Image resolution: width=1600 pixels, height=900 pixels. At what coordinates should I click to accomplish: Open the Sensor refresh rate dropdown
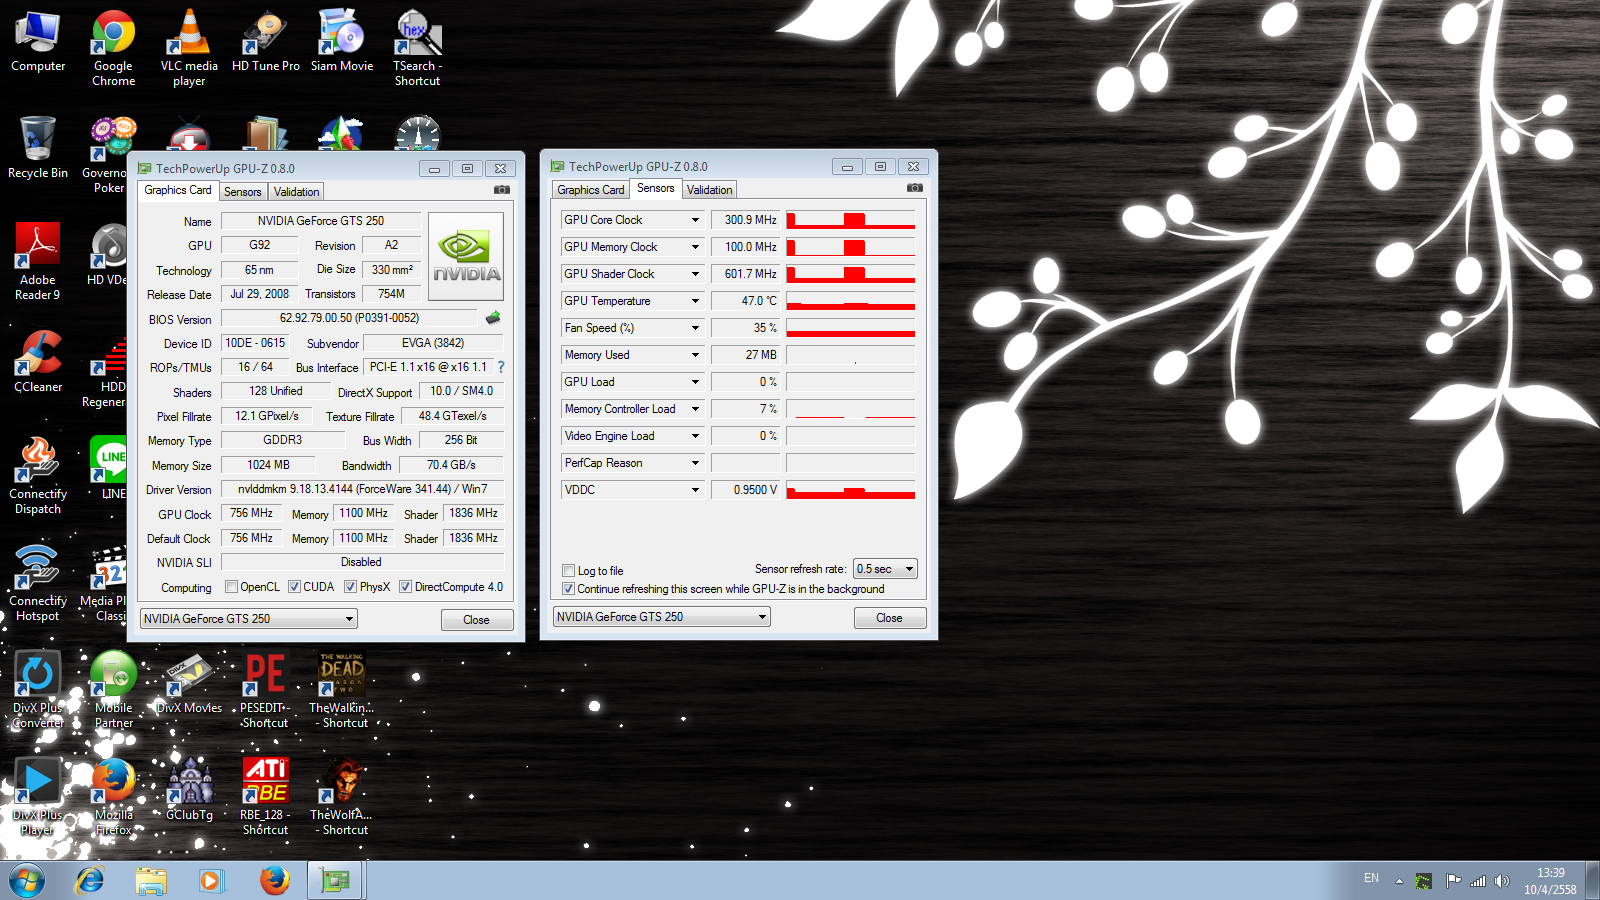pos(885,569)
